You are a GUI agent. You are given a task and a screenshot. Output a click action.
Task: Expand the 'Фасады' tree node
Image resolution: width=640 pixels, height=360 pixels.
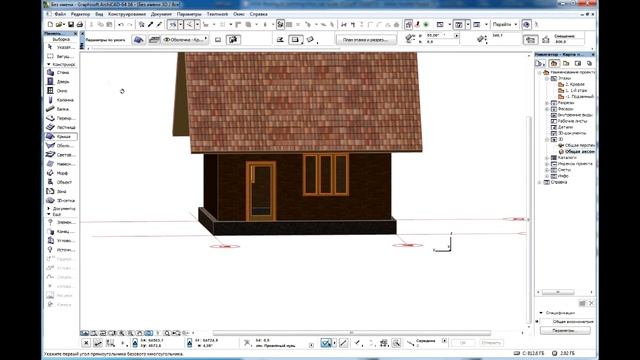point(547,109)
